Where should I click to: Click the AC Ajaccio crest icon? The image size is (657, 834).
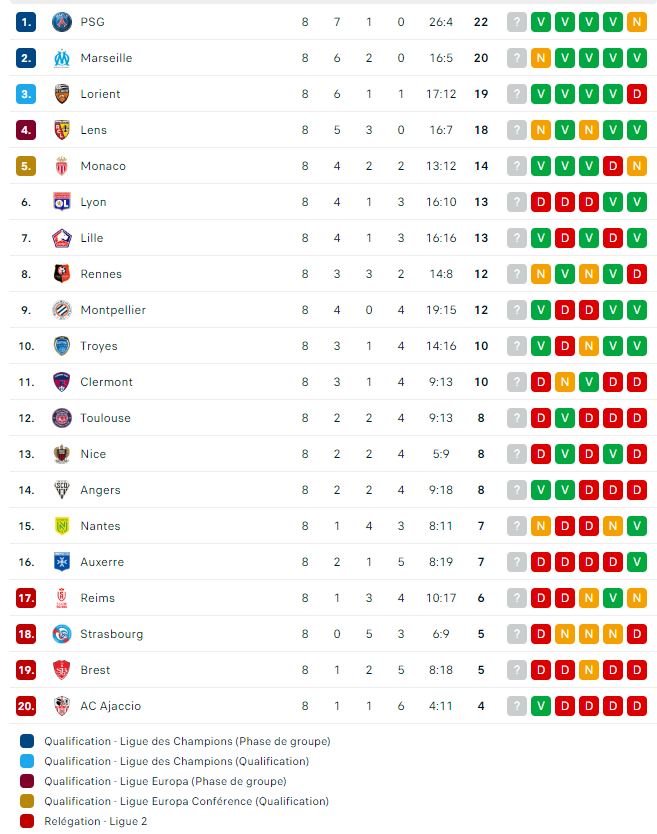click(x=62, y=706)
